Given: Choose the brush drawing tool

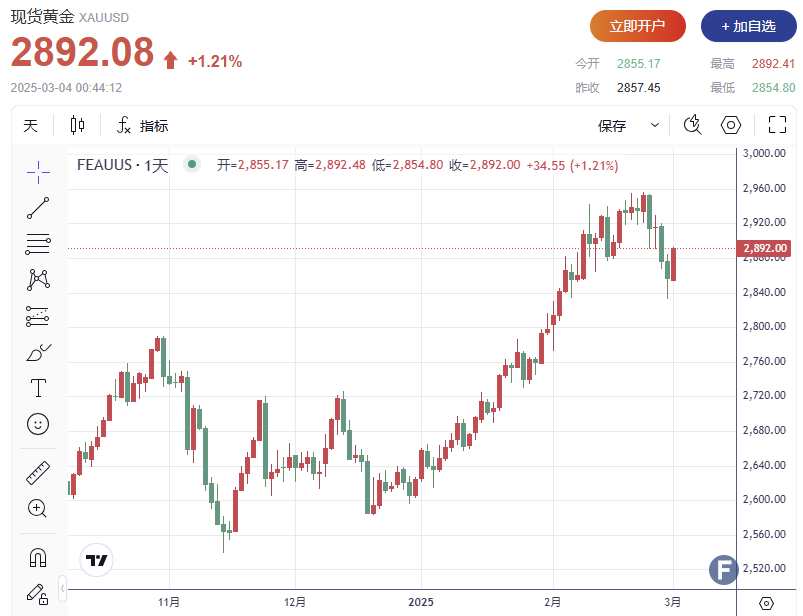Looking at the screenshot, I should (x=38, y=352).
